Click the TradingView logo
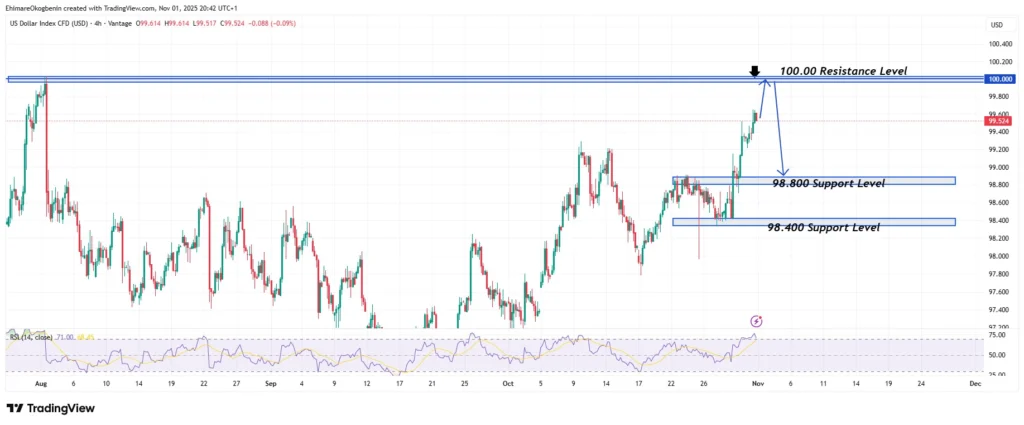The height and width of the screenshot is (425, 1024). click(51, 409)
